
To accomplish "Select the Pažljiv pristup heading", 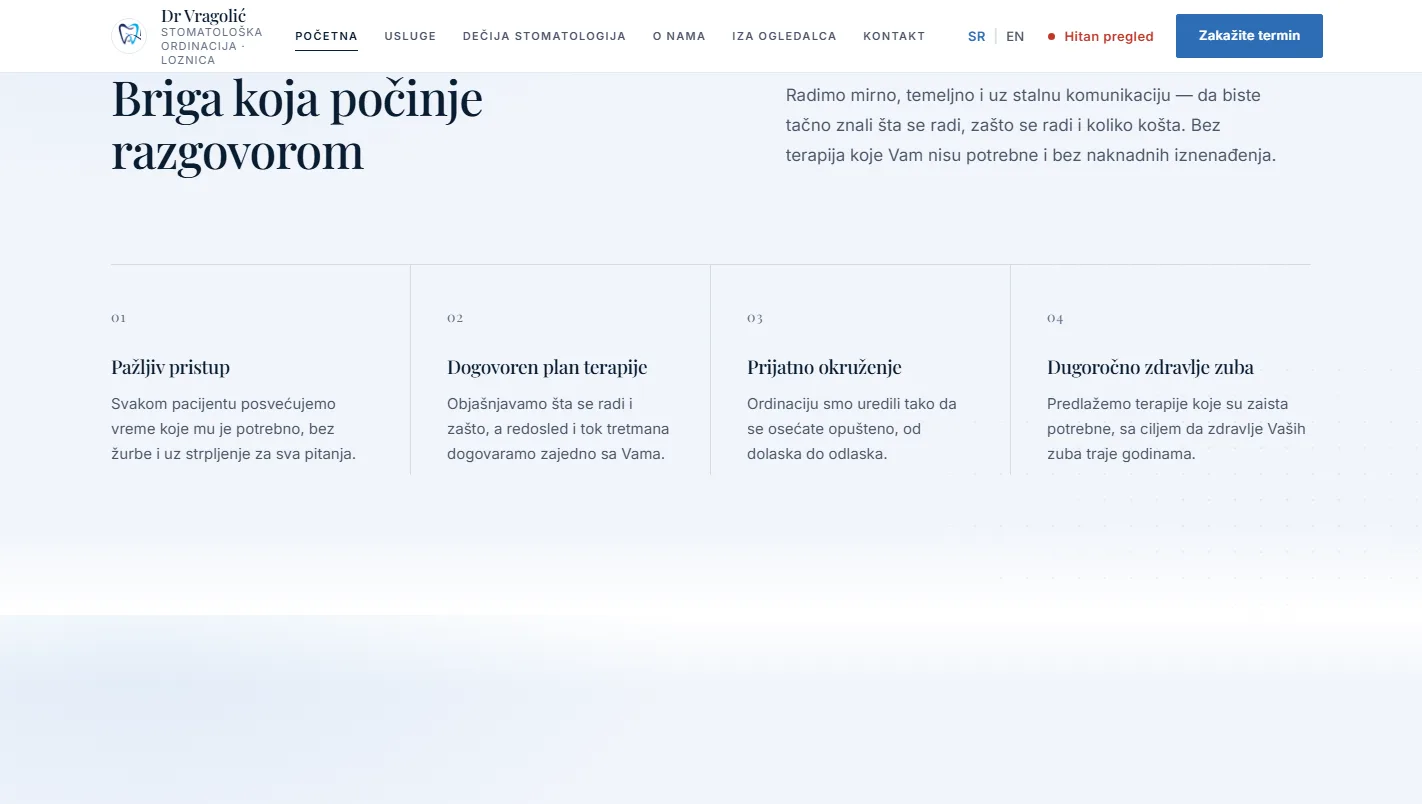I will coord(170,367).
